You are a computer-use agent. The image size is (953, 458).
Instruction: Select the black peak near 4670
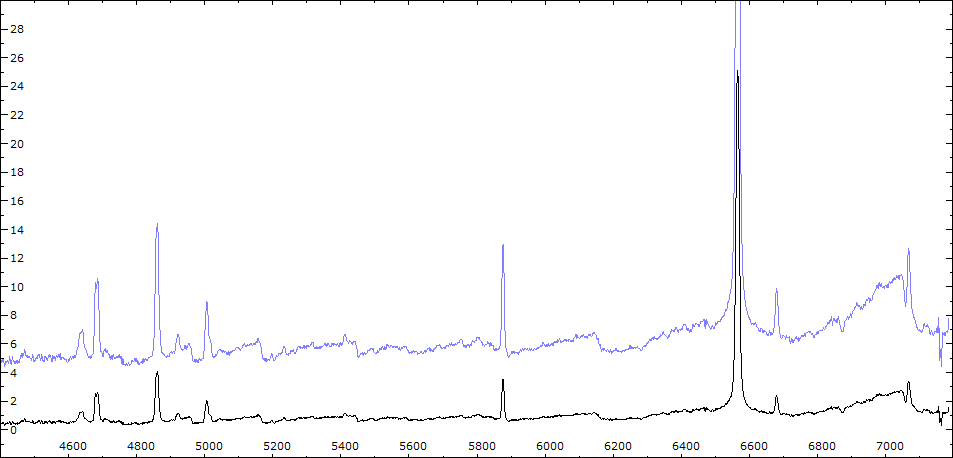coord(96,394)
